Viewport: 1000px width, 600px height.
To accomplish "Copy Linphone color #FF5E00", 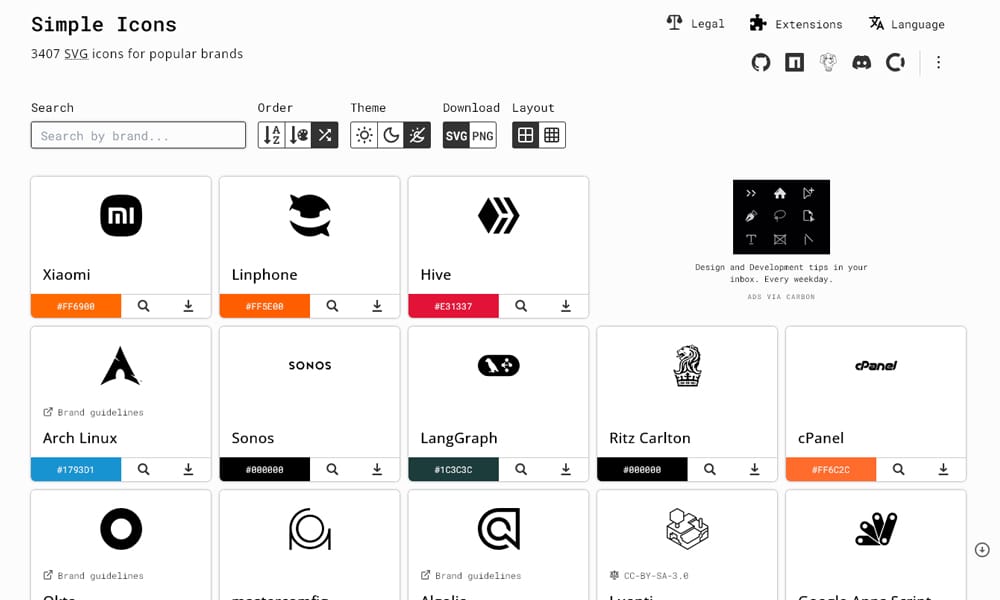I will [x=265, y=306].
